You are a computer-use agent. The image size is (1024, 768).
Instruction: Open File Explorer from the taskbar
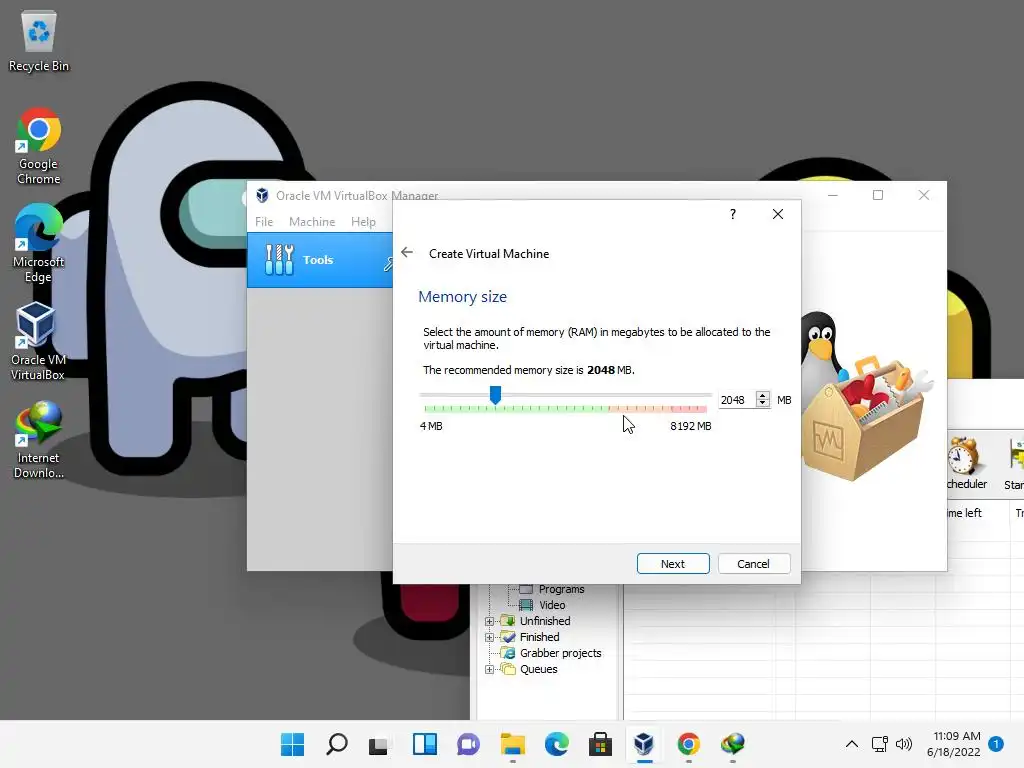coord(513,744)
